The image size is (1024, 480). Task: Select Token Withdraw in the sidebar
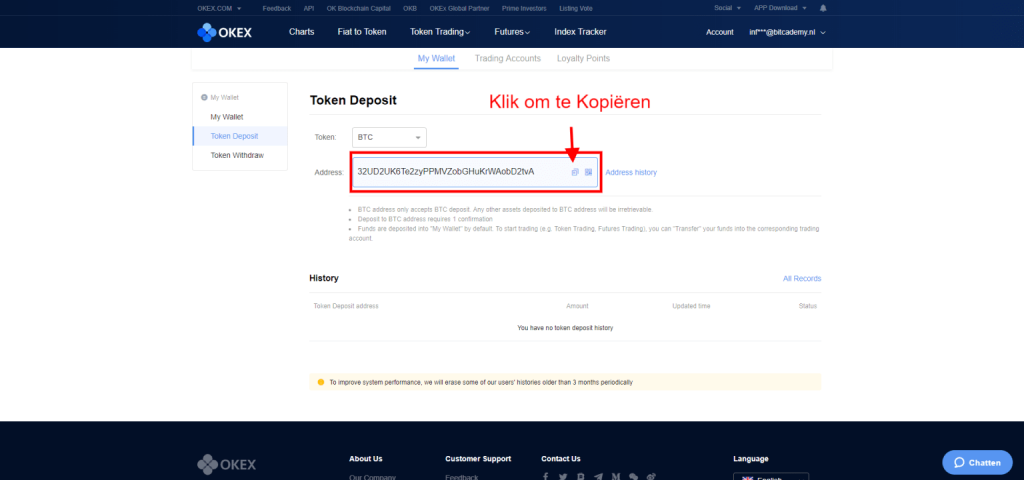(237, 155)
